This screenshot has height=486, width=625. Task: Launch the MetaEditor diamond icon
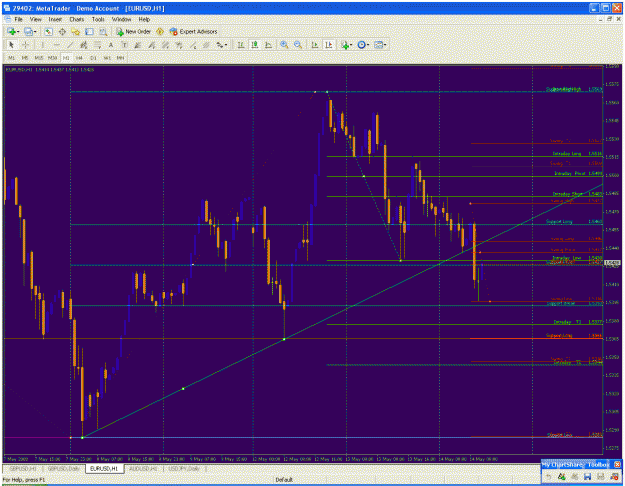pyautogui.click(x=160, y=31)
